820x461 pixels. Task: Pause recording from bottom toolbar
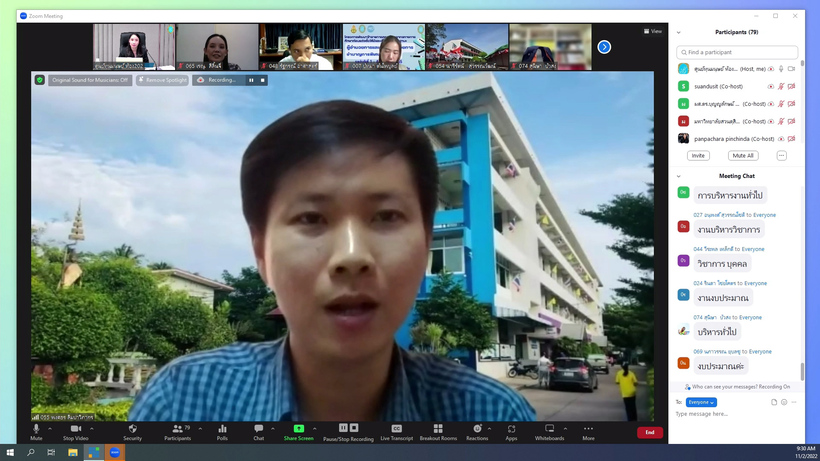[x=343, y=428]
